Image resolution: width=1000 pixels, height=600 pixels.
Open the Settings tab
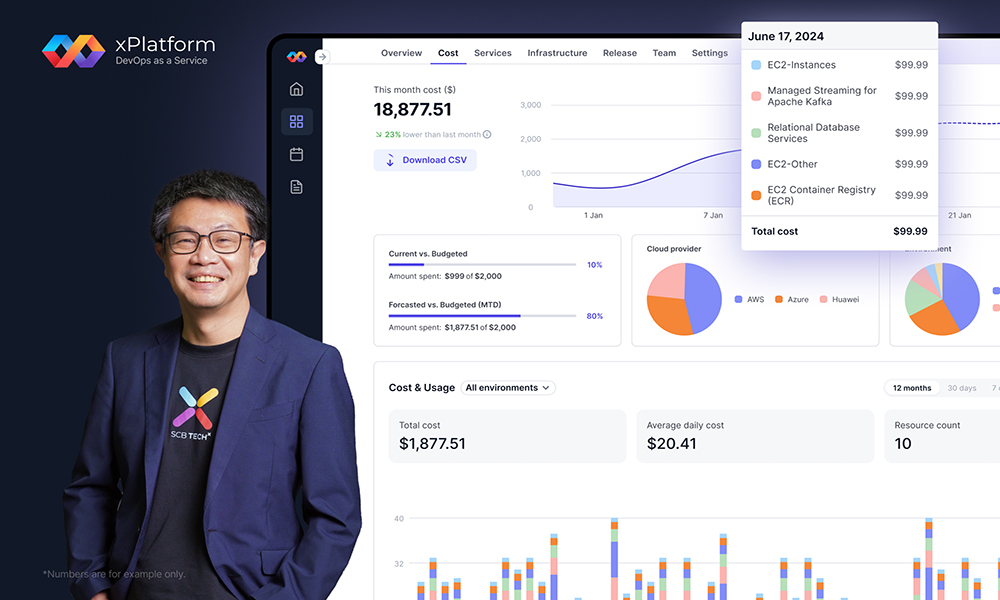709,53
